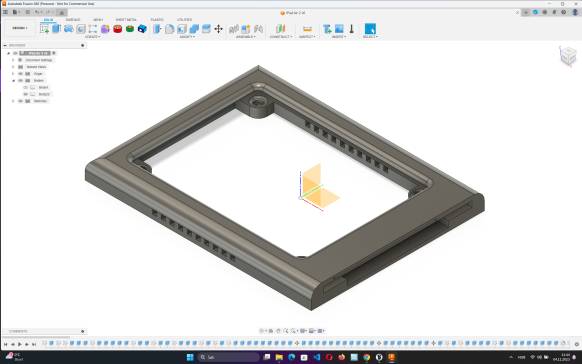Show the hidden first body under Bodies

point(26,88)
